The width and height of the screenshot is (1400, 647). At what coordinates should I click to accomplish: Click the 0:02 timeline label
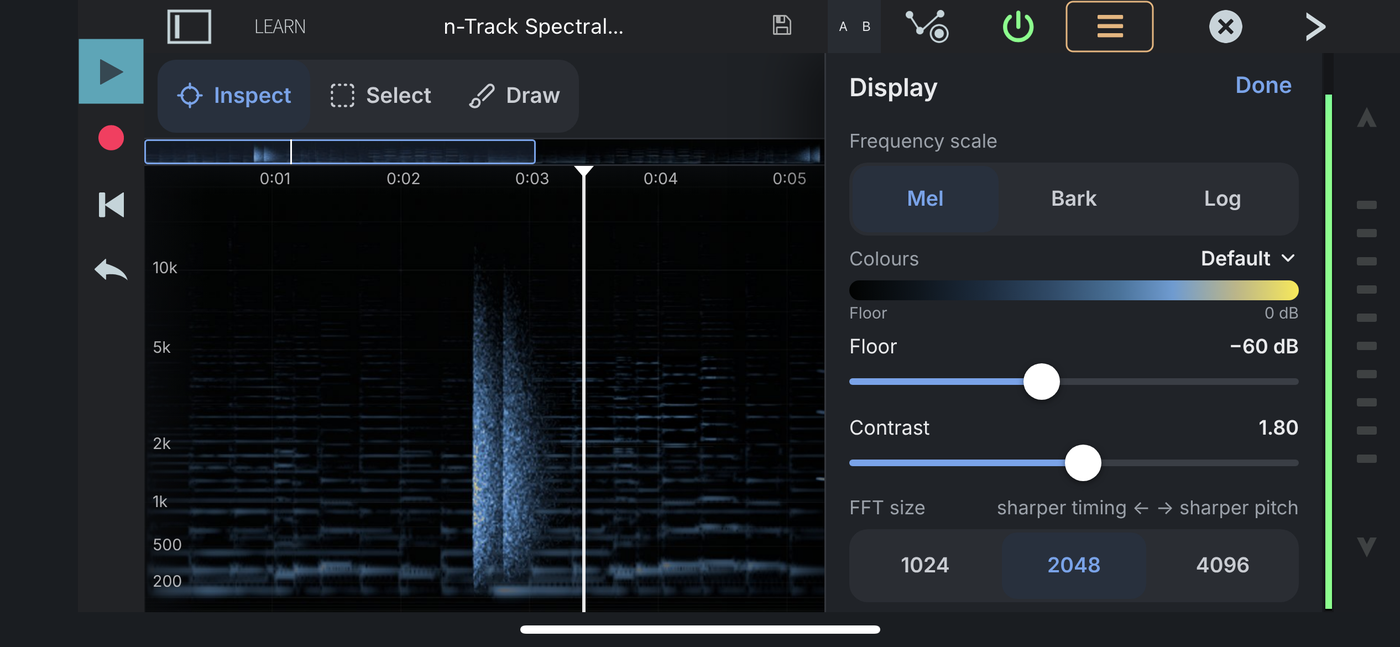pos(403,179)
